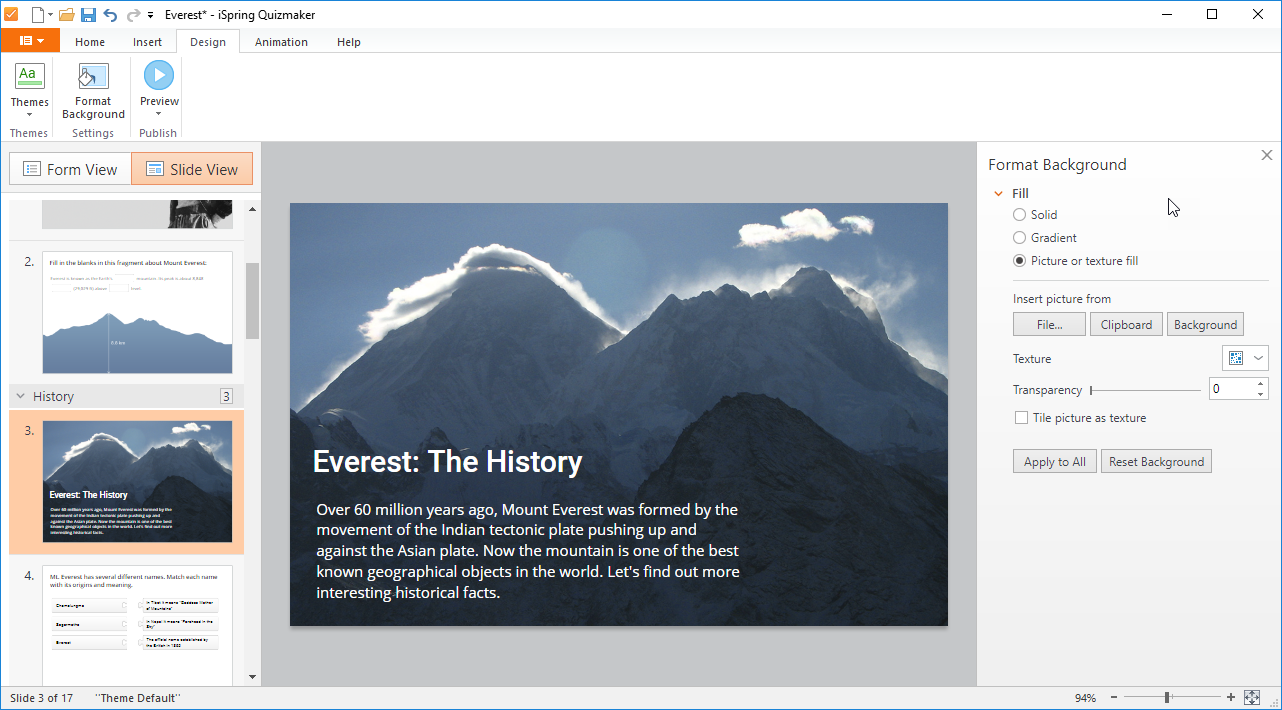
Task: Click the Open folder icon
Action: (x=66, y=15)
